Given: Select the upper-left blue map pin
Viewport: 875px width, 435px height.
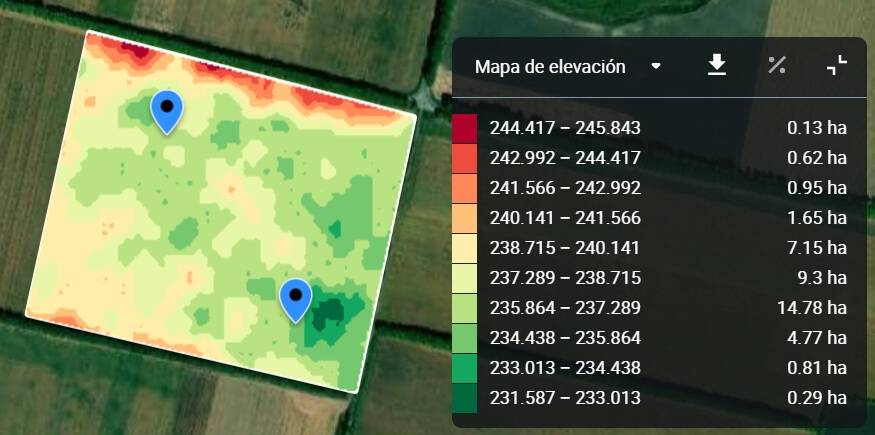Looking at the screenshot, I should click(x=167, y=110).
